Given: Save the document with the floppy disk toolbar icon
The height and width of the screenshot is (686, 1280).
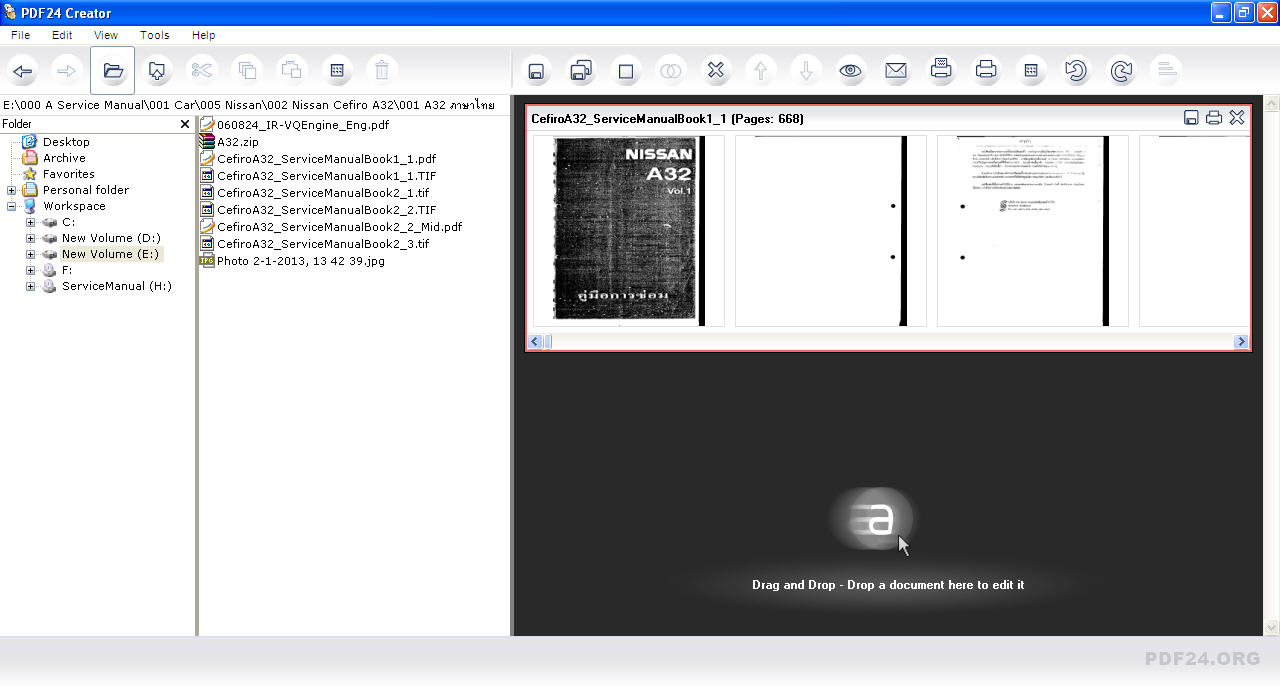Looking at the screenshot, I should click(x=536, y=71).
